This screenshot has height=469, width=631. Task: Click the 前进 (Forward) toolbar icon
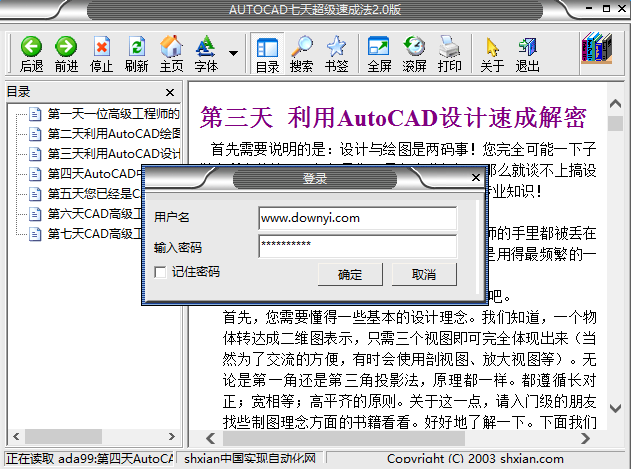point(66,54)
